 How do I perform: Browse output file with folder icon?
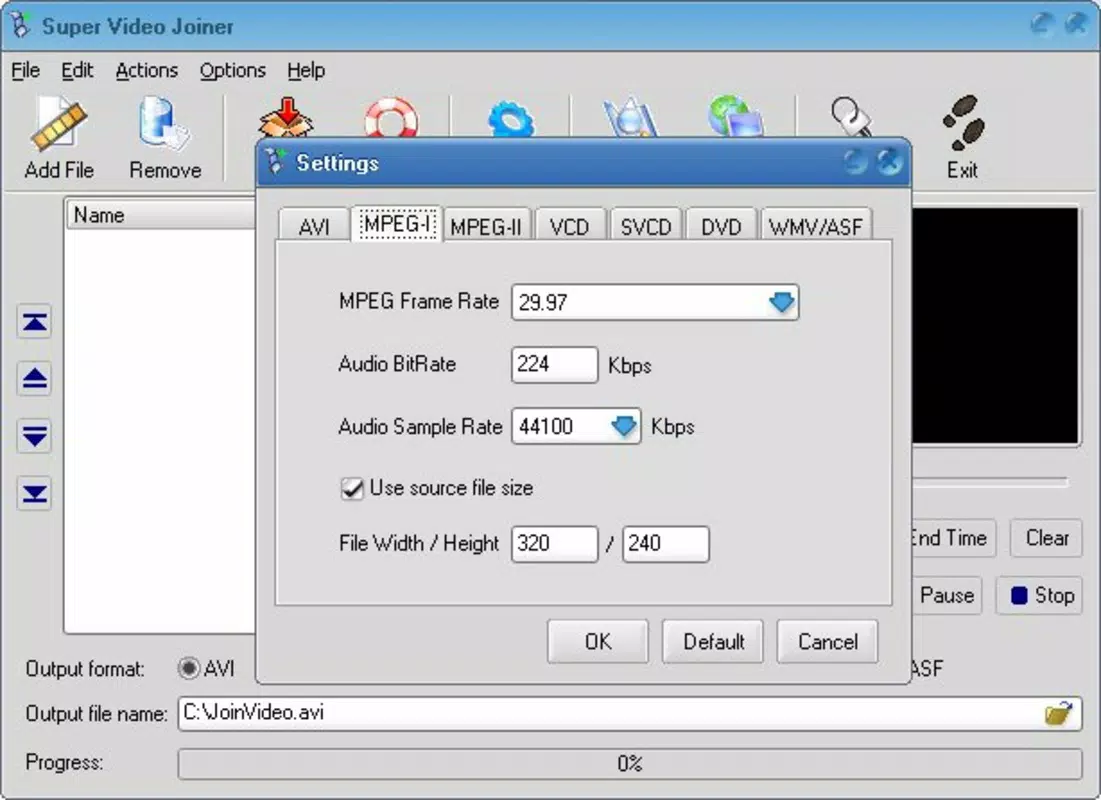(x=1058, y=714)
